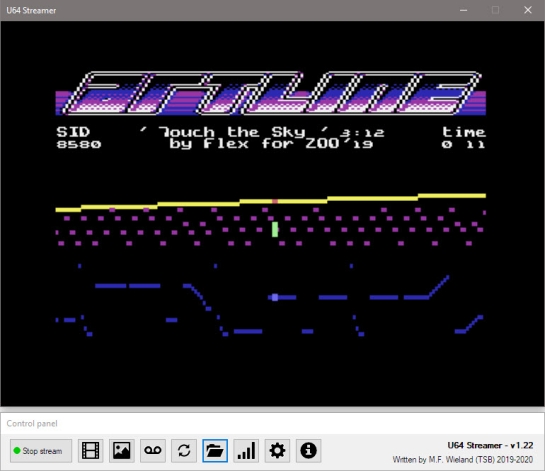Click the green cursor bar in visualizer
This screenshot has height=471, width=545.
(x=275, y=229)
